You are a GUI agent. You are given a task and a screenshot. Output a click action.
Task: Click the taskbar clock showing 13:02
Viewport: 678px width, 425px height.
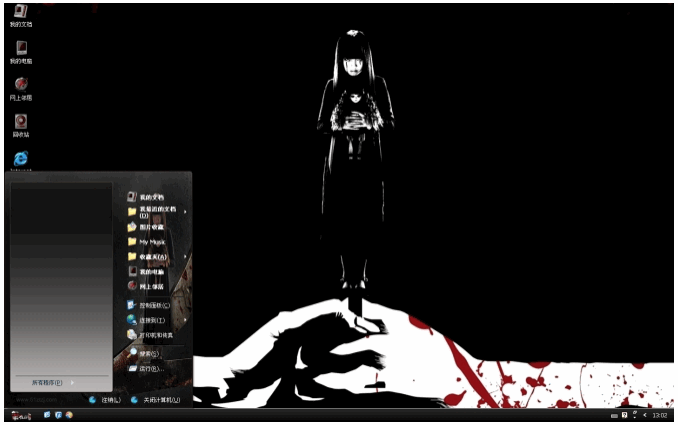click(x=660, y=415)
